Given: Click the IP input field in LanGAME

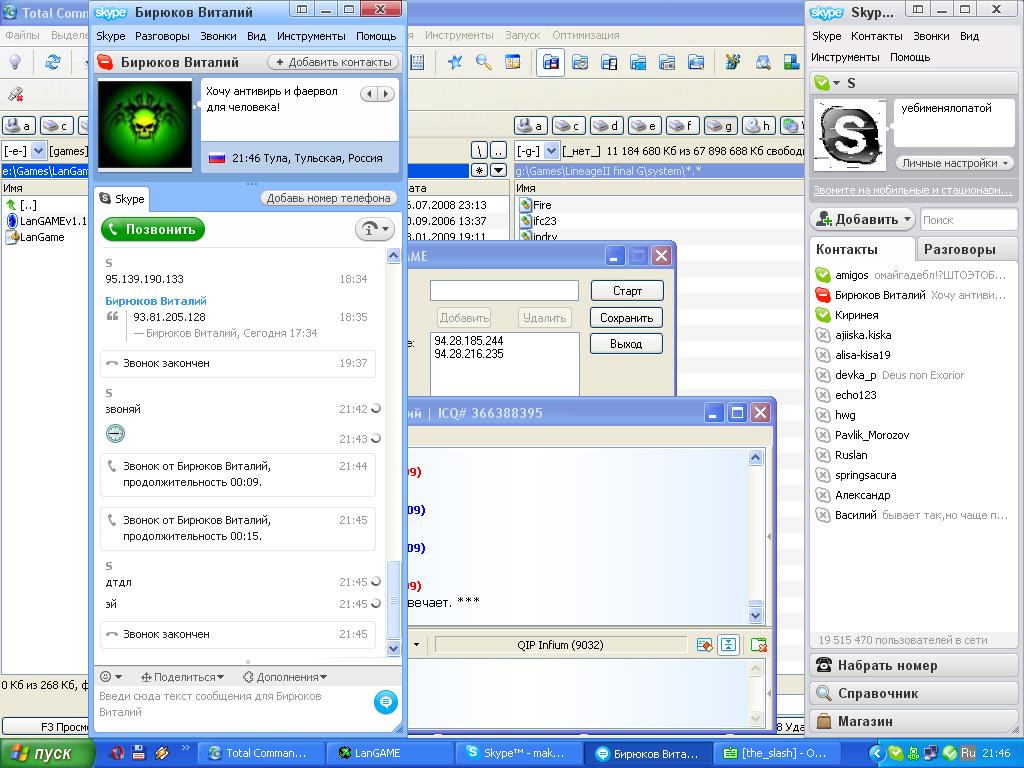Looking at the screenshot, I should pyautogui.click(x=504, y=291).
